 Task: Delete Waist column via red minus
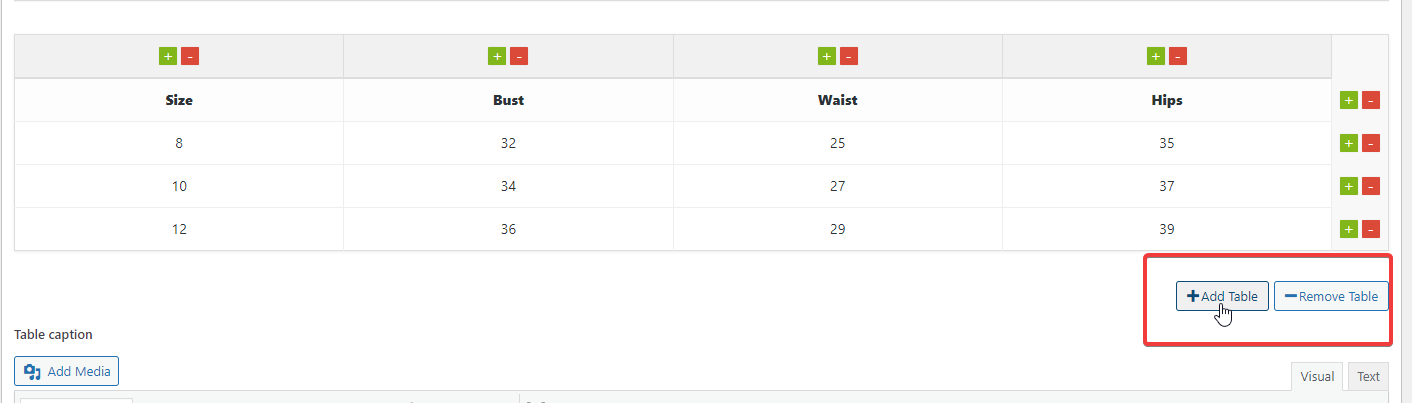(849, 56)
